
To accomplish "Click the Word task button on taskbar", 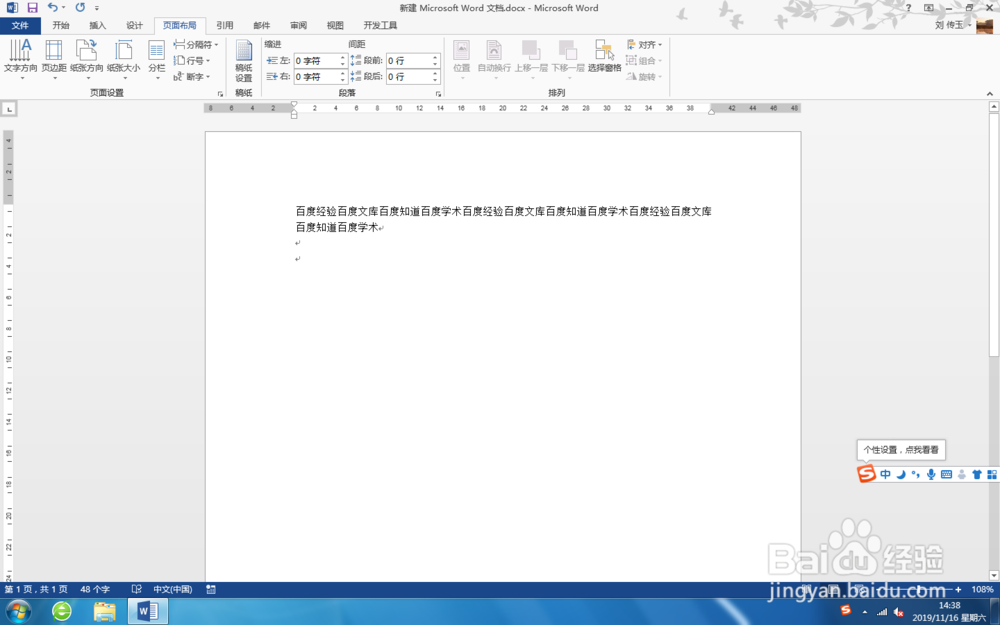I will (148, 611).
